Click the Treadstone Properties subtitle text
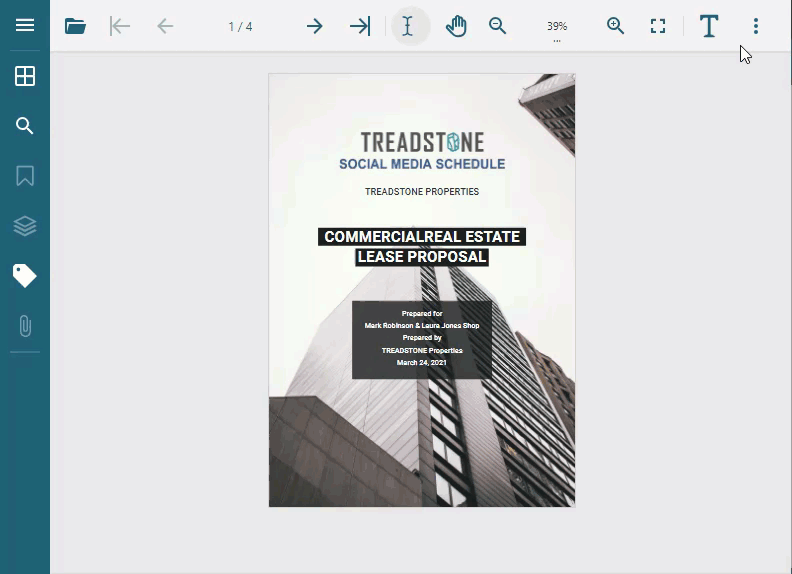The width and height of the screenshot is (792, 574). [422, 192]
